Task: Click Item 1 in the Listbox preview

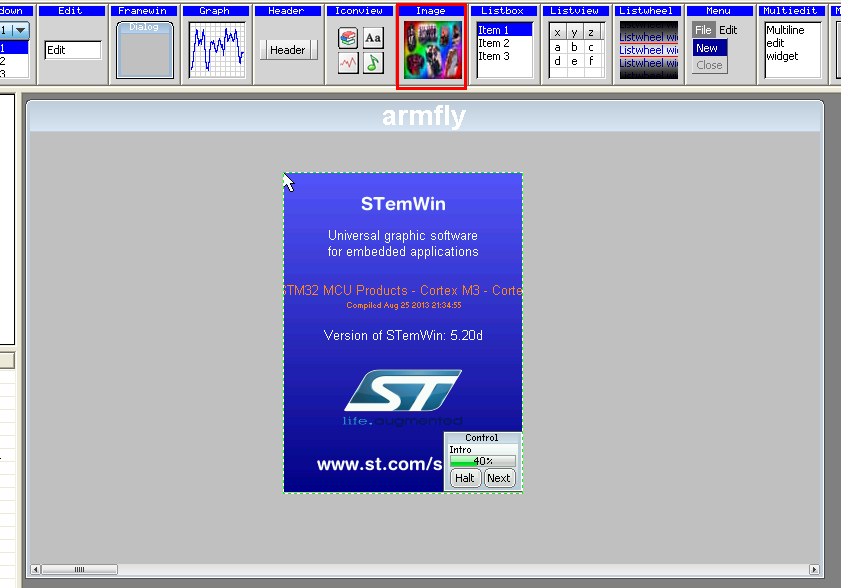Action: click(x=505, y=30)
